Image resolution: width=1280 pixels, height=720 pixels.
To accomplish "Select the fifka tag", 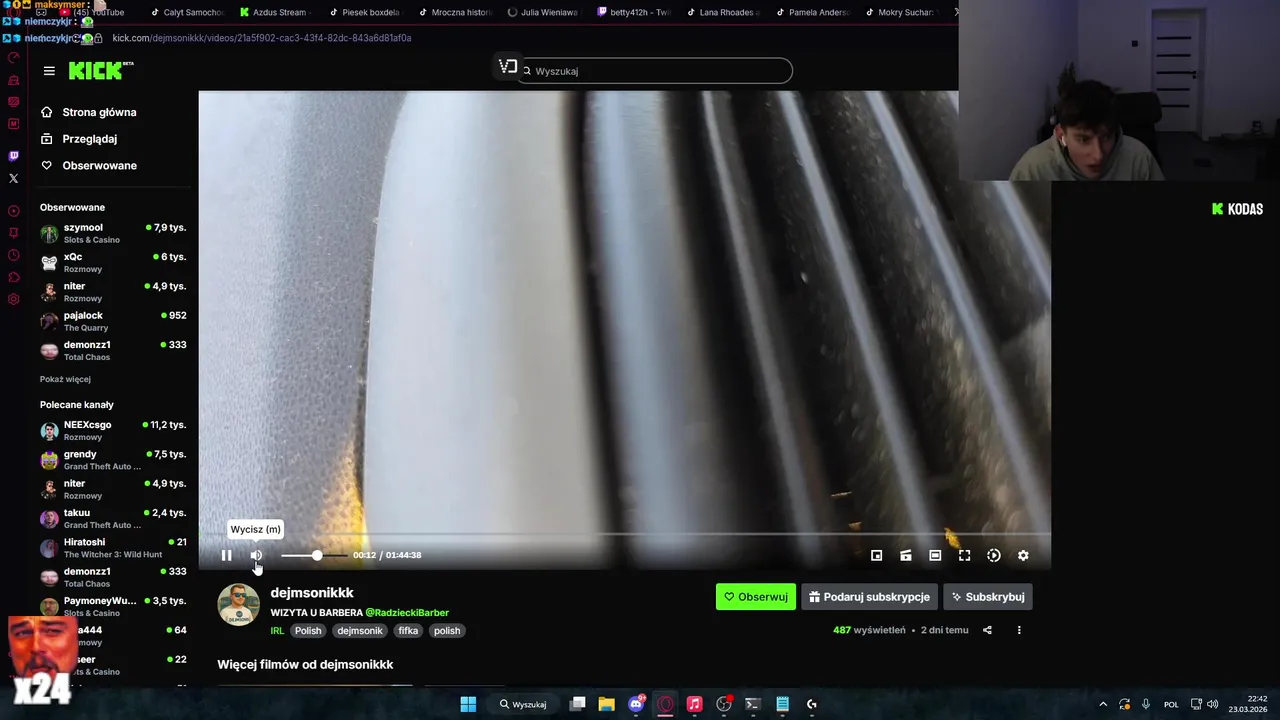I will [x=408, y=631].
